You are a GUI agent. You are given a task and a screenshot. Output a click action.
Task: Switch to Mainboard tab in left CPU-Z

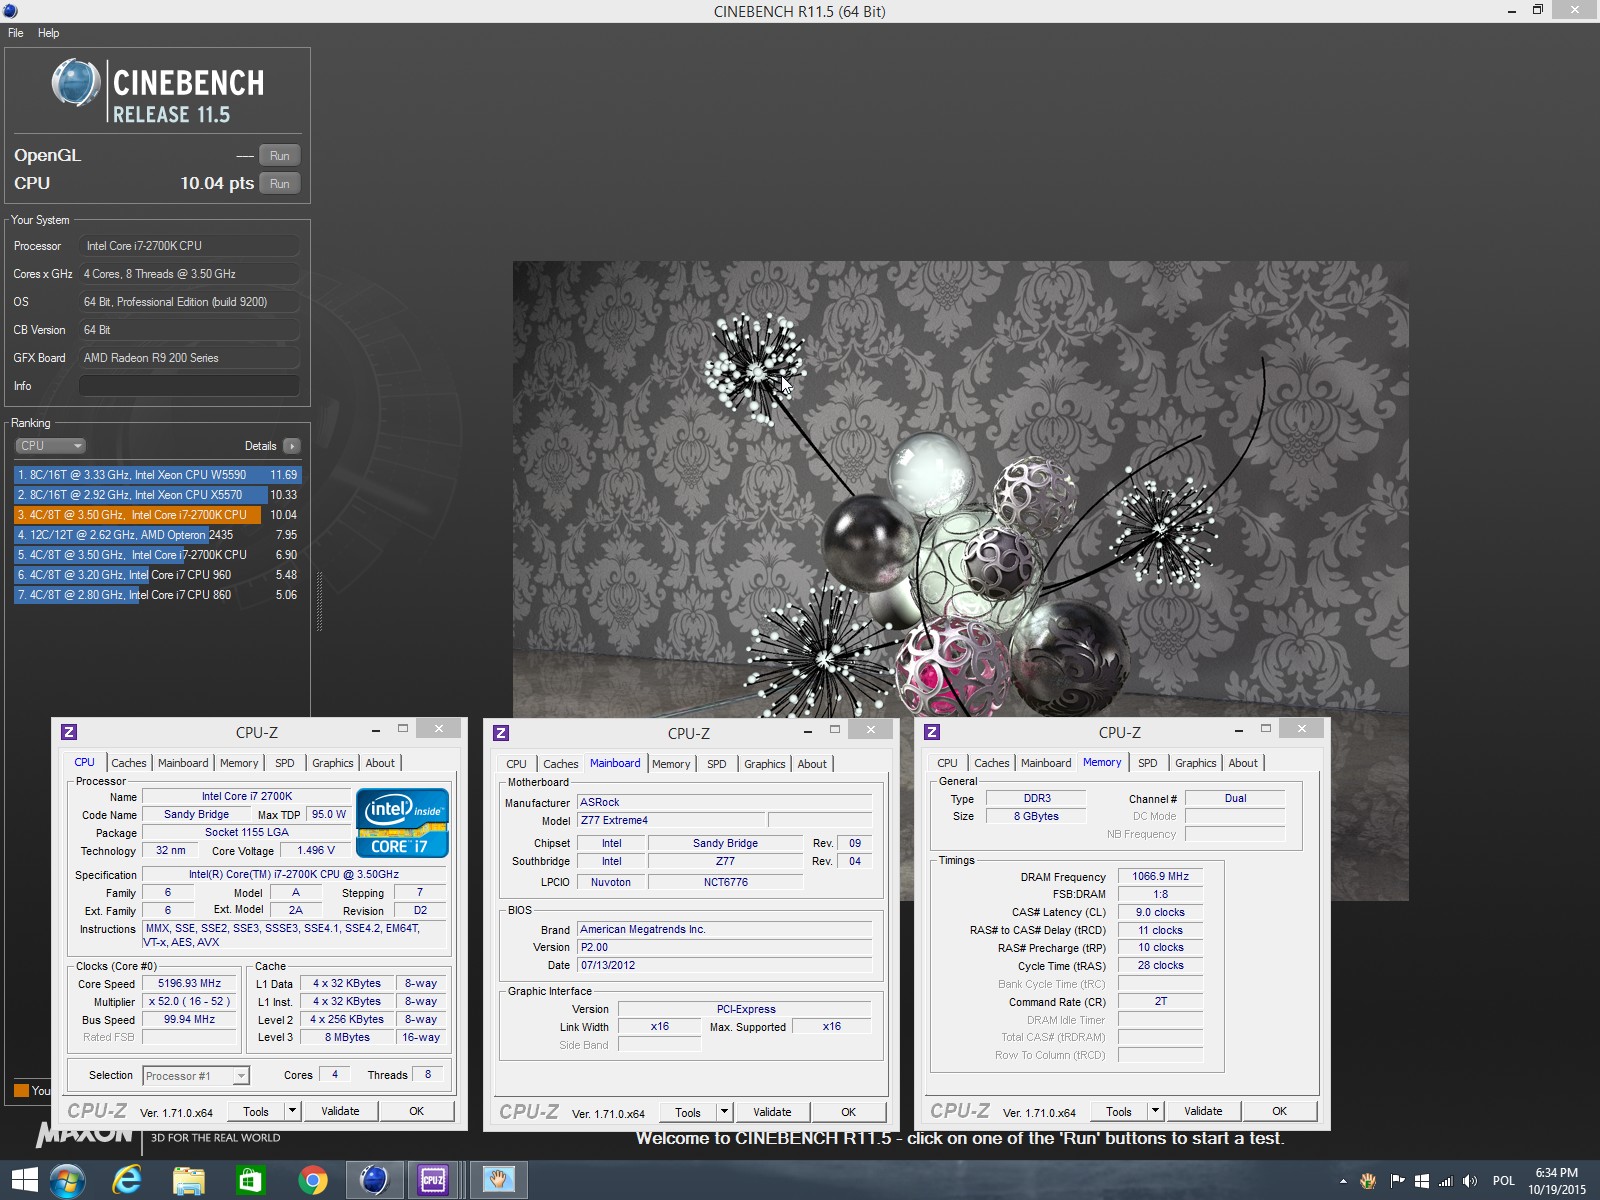(x=183, y=763)
